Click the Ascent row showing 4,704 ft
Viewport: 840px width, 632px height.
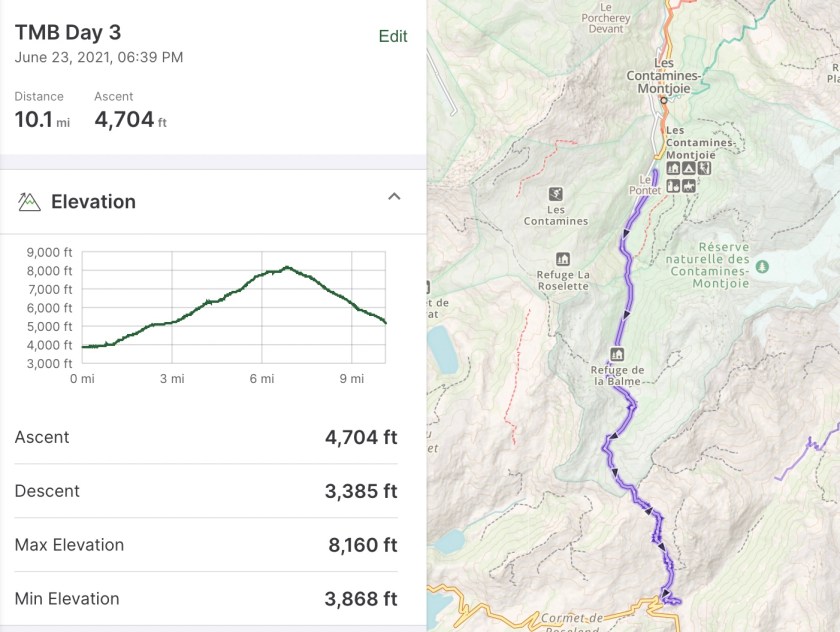[206, 437]
